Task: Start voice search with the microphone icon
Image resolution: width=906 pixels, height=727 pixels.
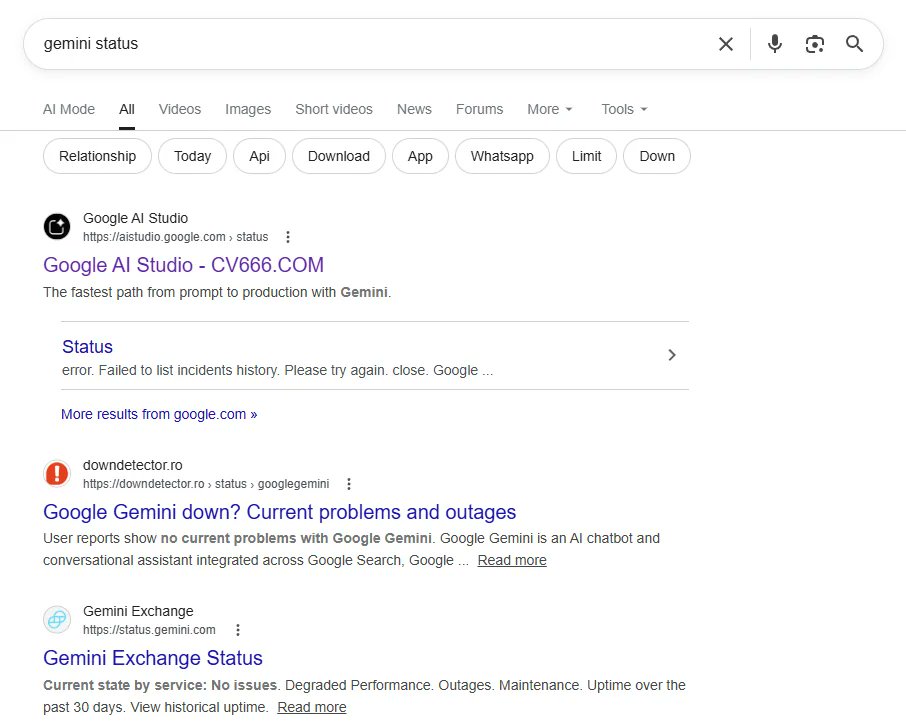Action: [x=775, y=44]
